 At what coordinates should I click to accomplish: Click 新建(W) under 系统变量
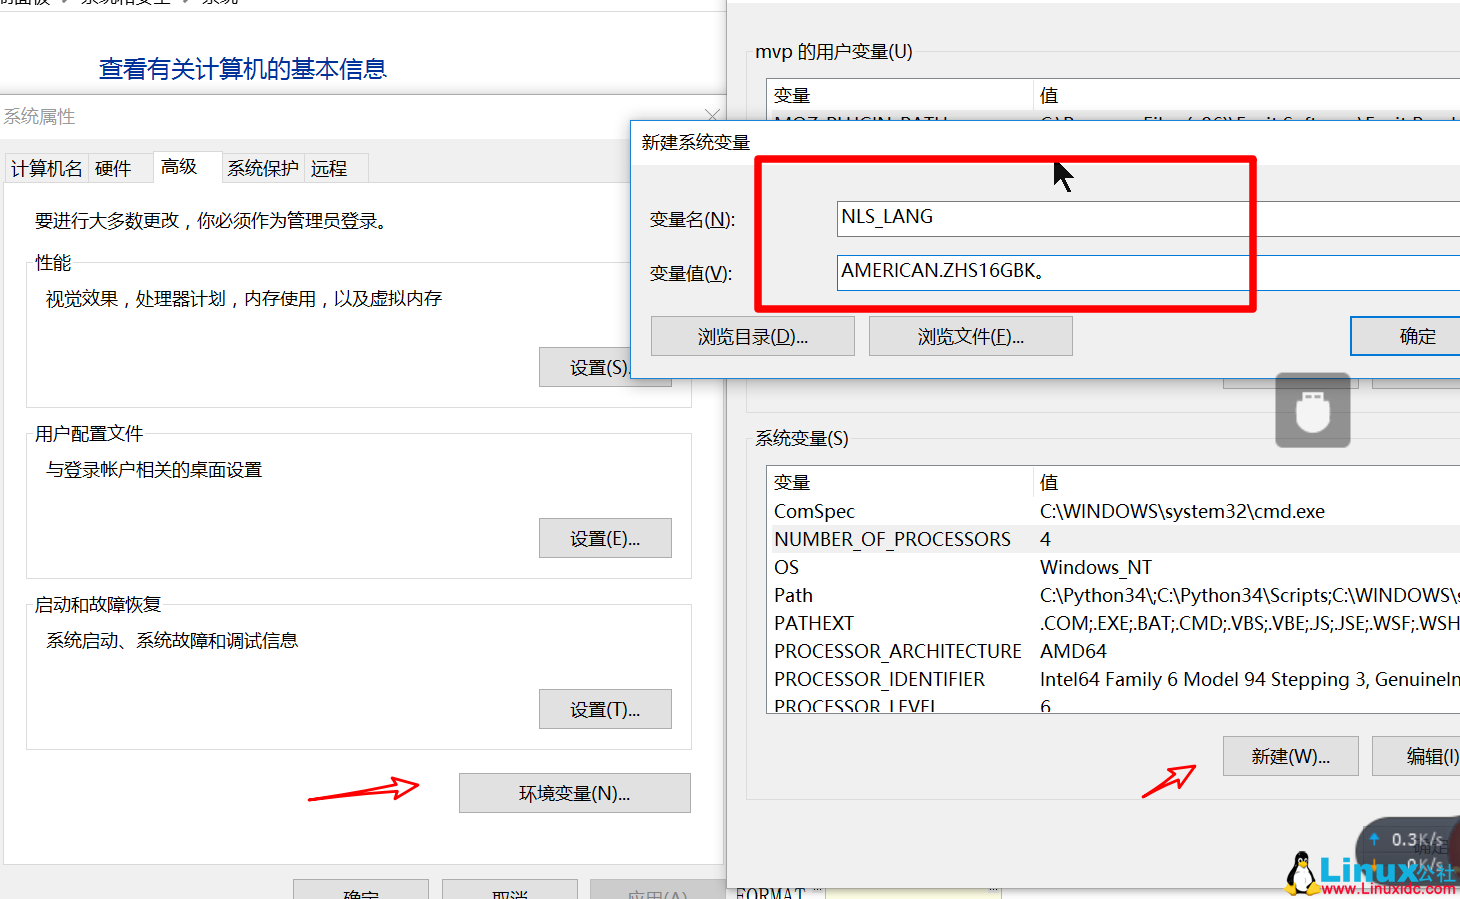pos(1290,756)
